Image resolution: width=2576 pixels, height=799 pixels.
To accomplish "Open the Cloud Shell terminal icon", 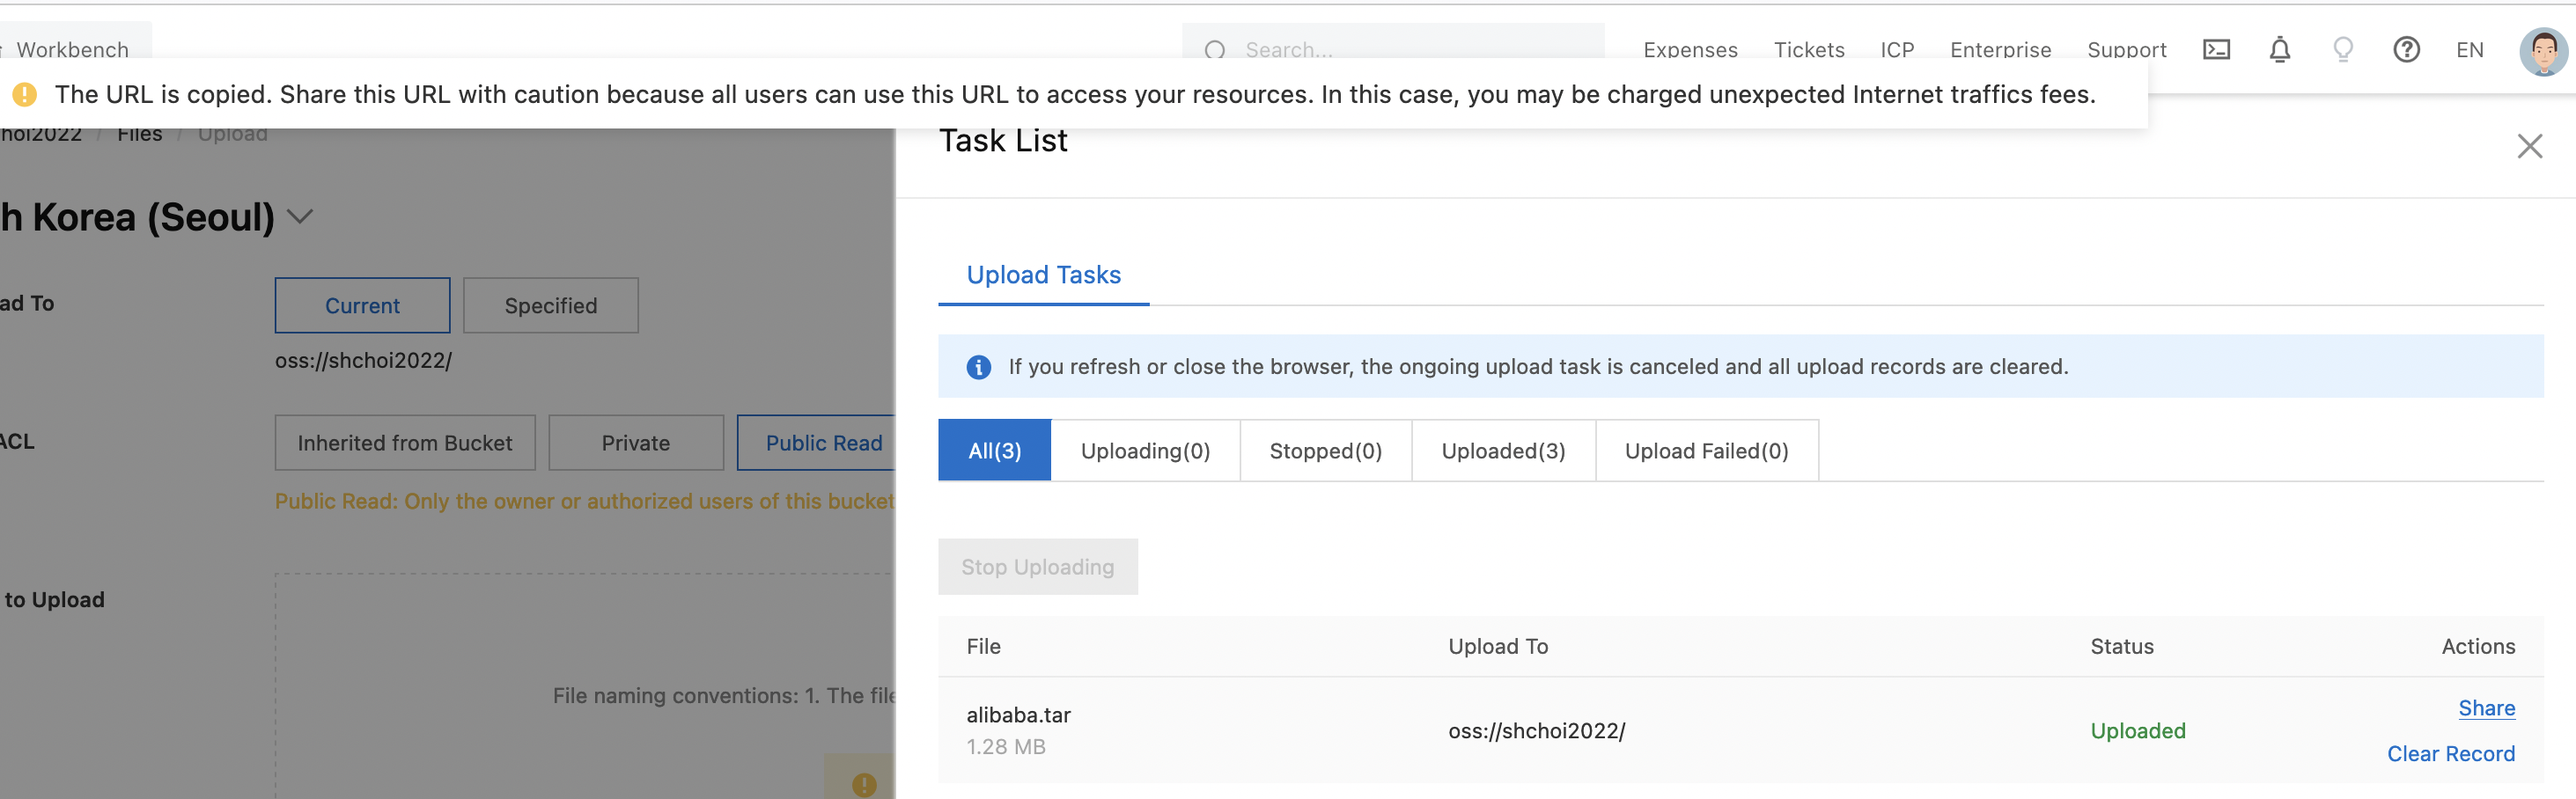I will pos(2216,49).
